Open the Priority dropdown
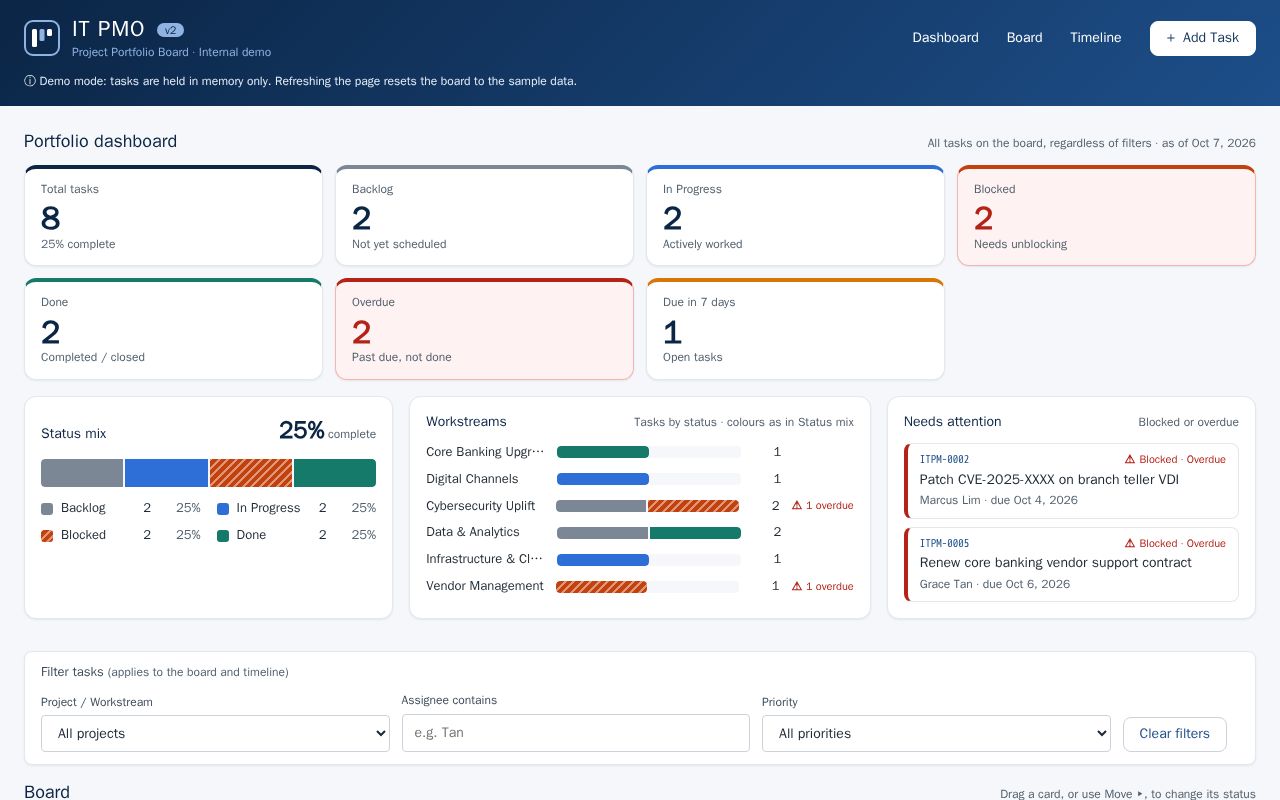The height and width of the screenshot is (800, 1280). [936, 733]
